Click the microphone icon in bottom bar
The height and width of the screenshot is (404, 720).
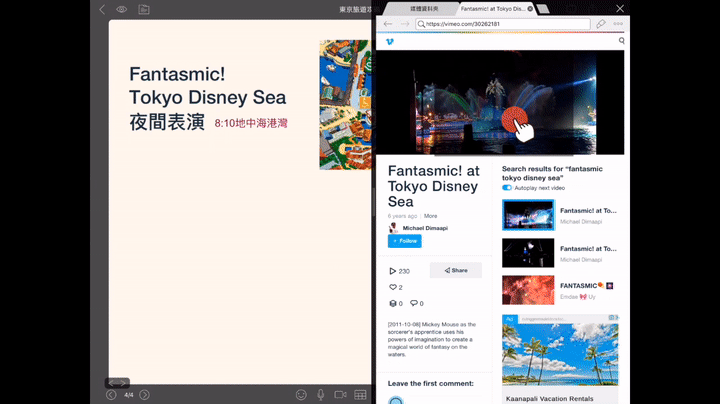(321, 395)
